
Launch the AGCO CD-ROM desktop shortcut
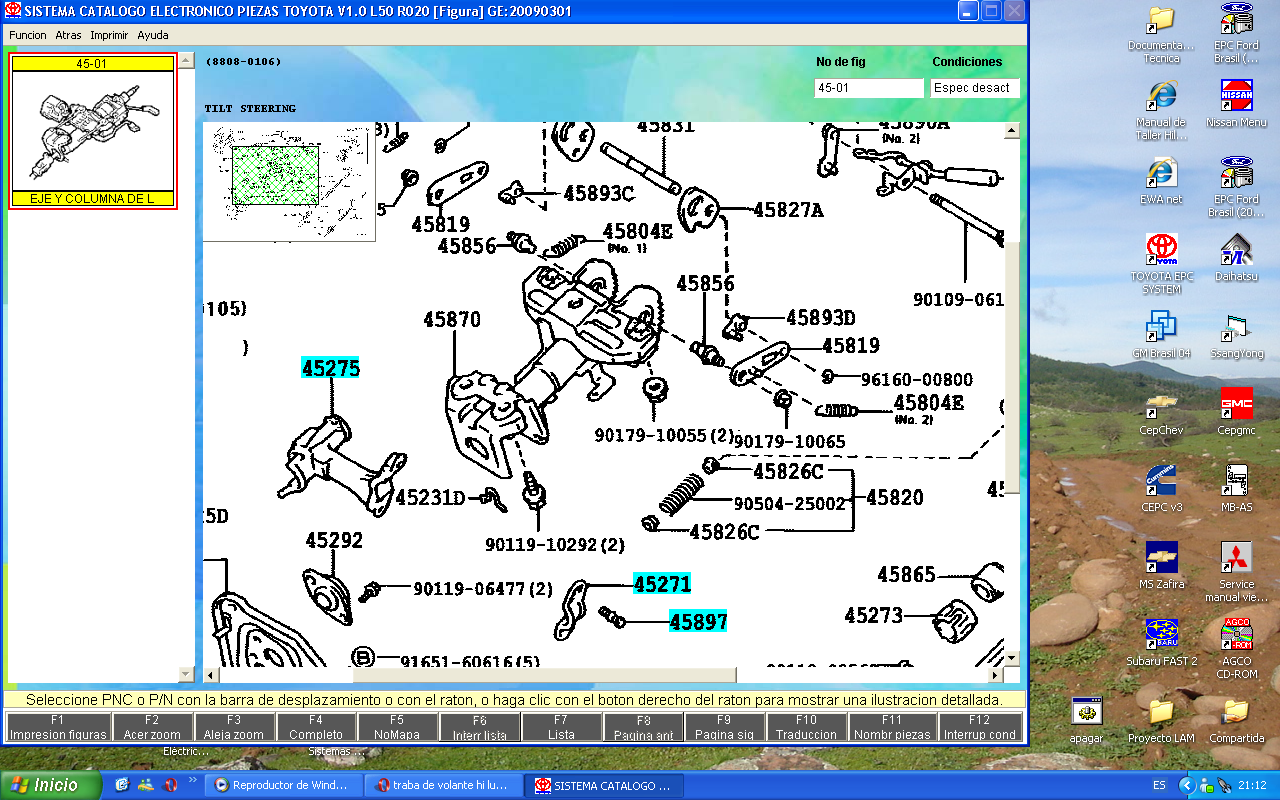coord(1236,634)
